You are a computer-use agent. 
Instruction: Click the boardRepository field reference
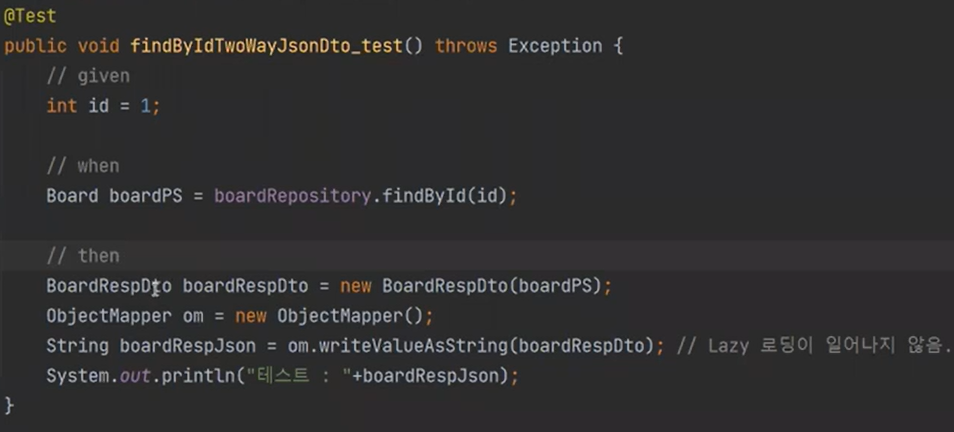tap(292, 196)
